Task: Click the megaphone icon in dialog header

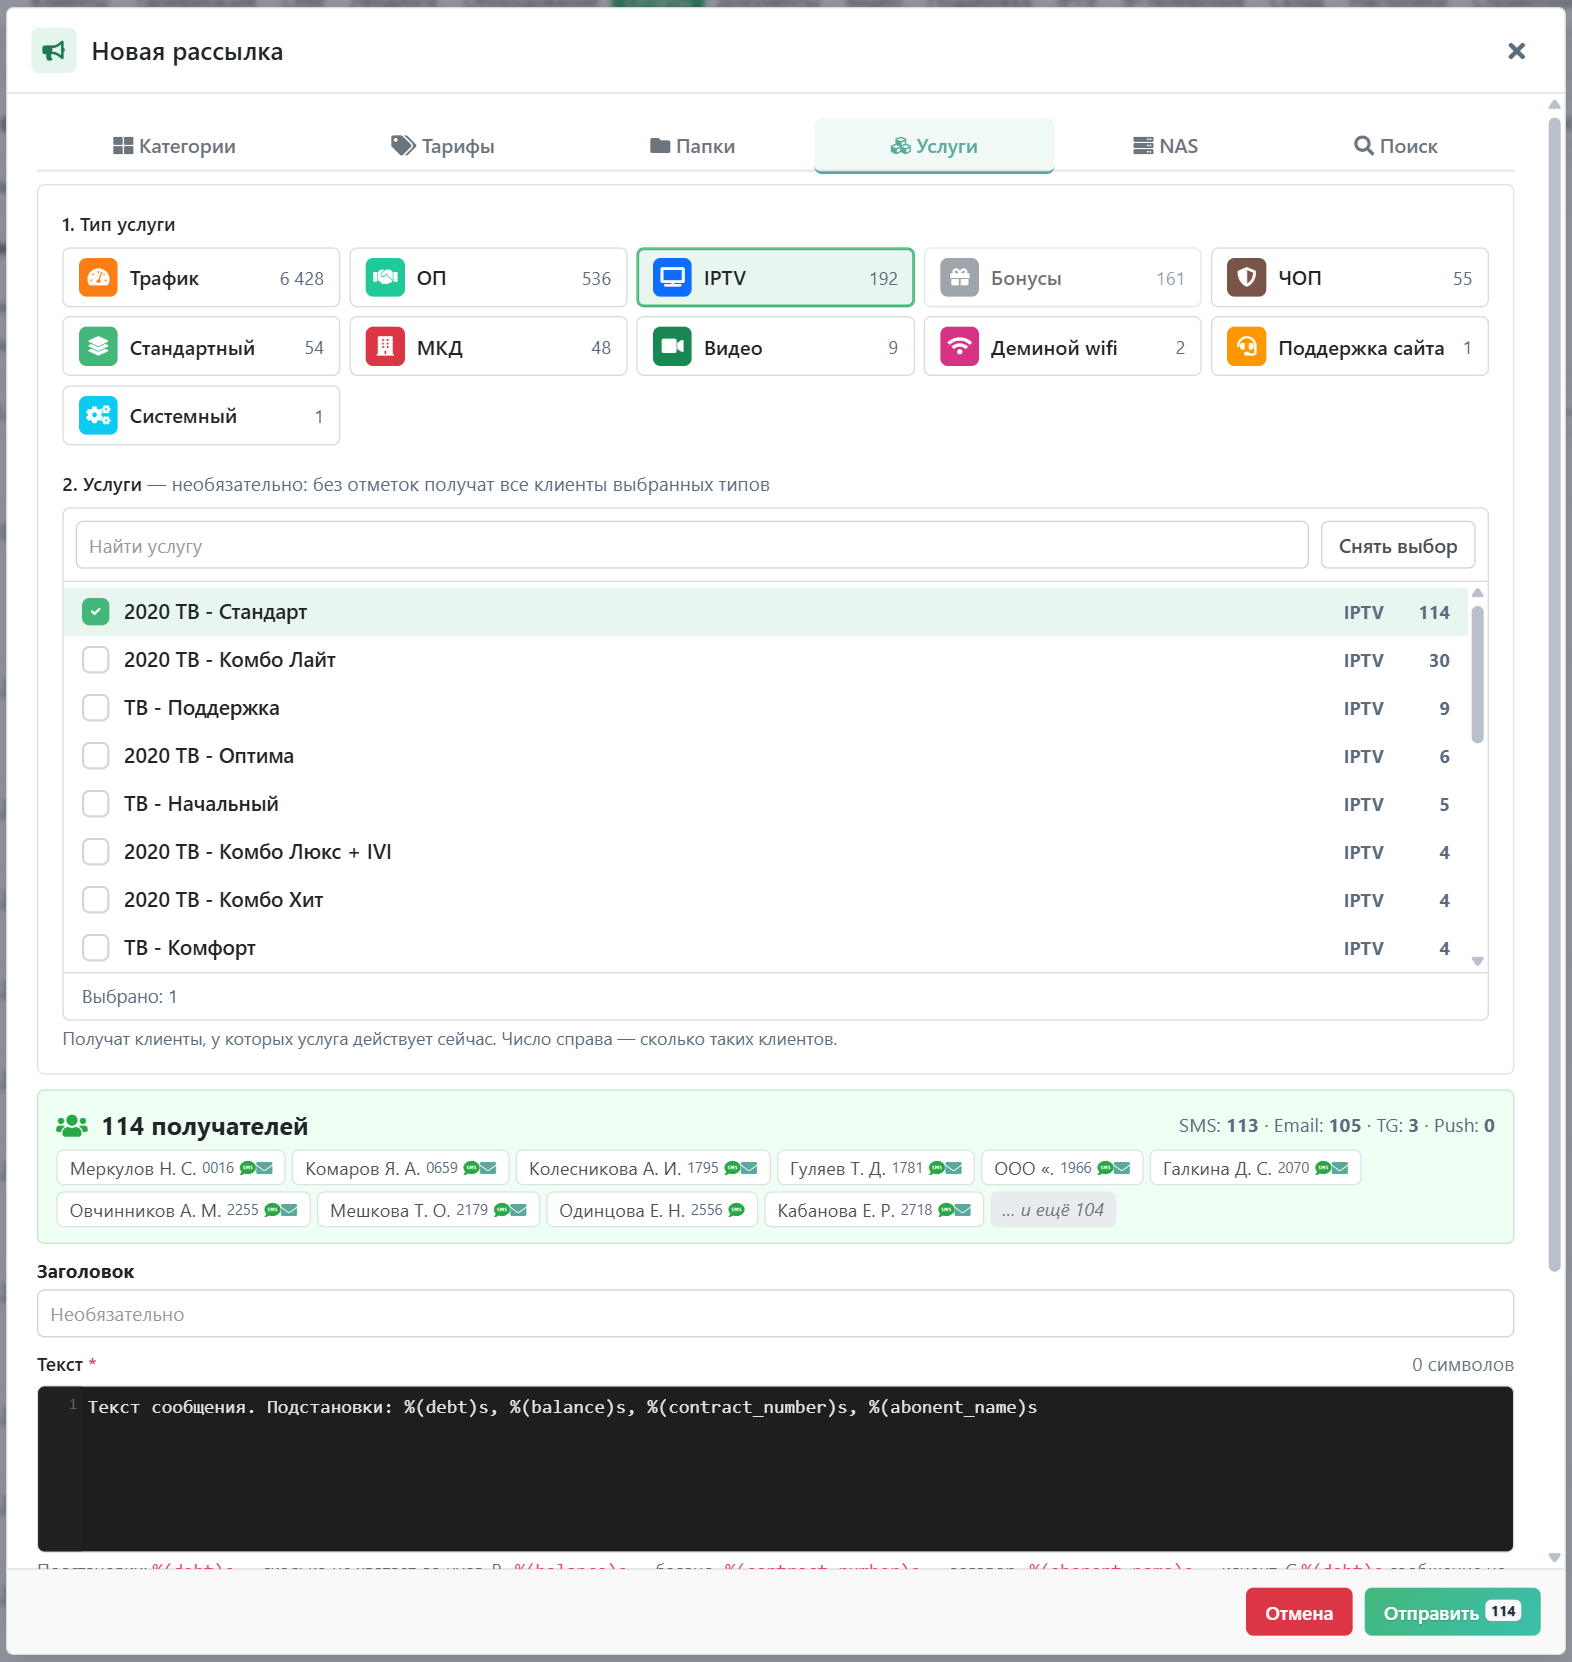Action: click(54, 51)
